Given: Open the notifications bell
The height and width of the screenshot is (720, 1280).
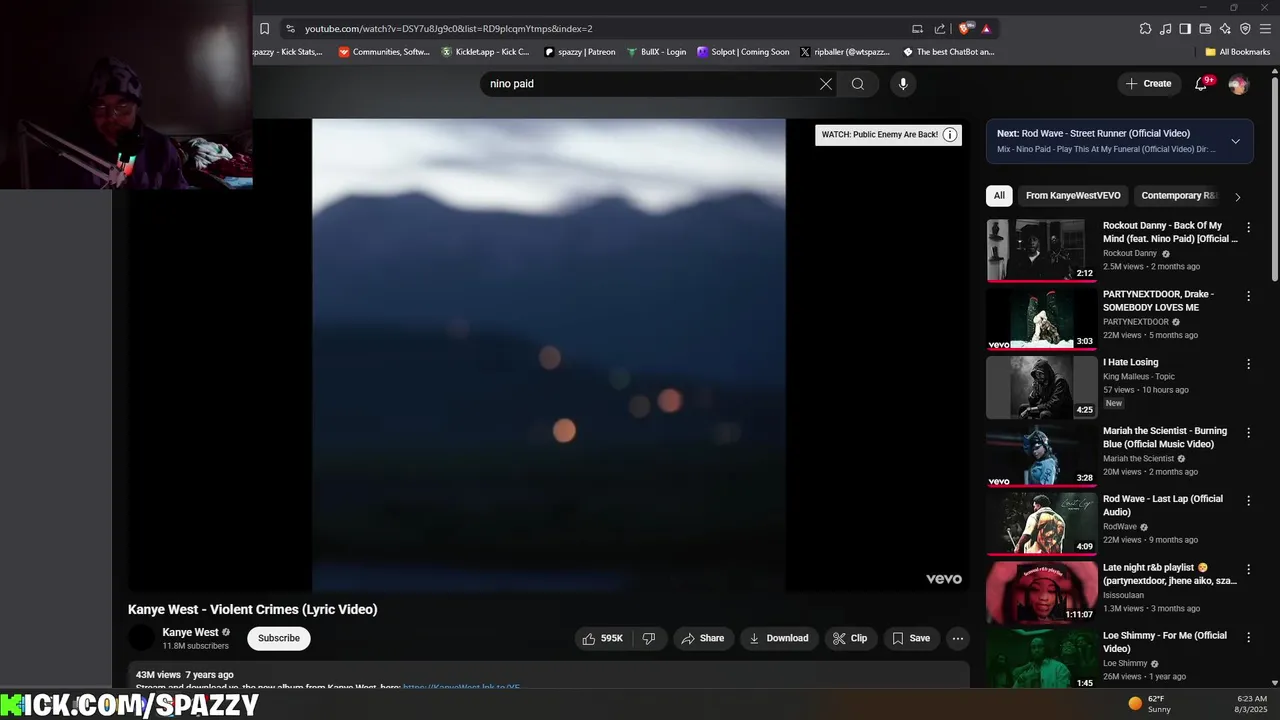Looking at the screenshot, I should tap(1201, 84).
